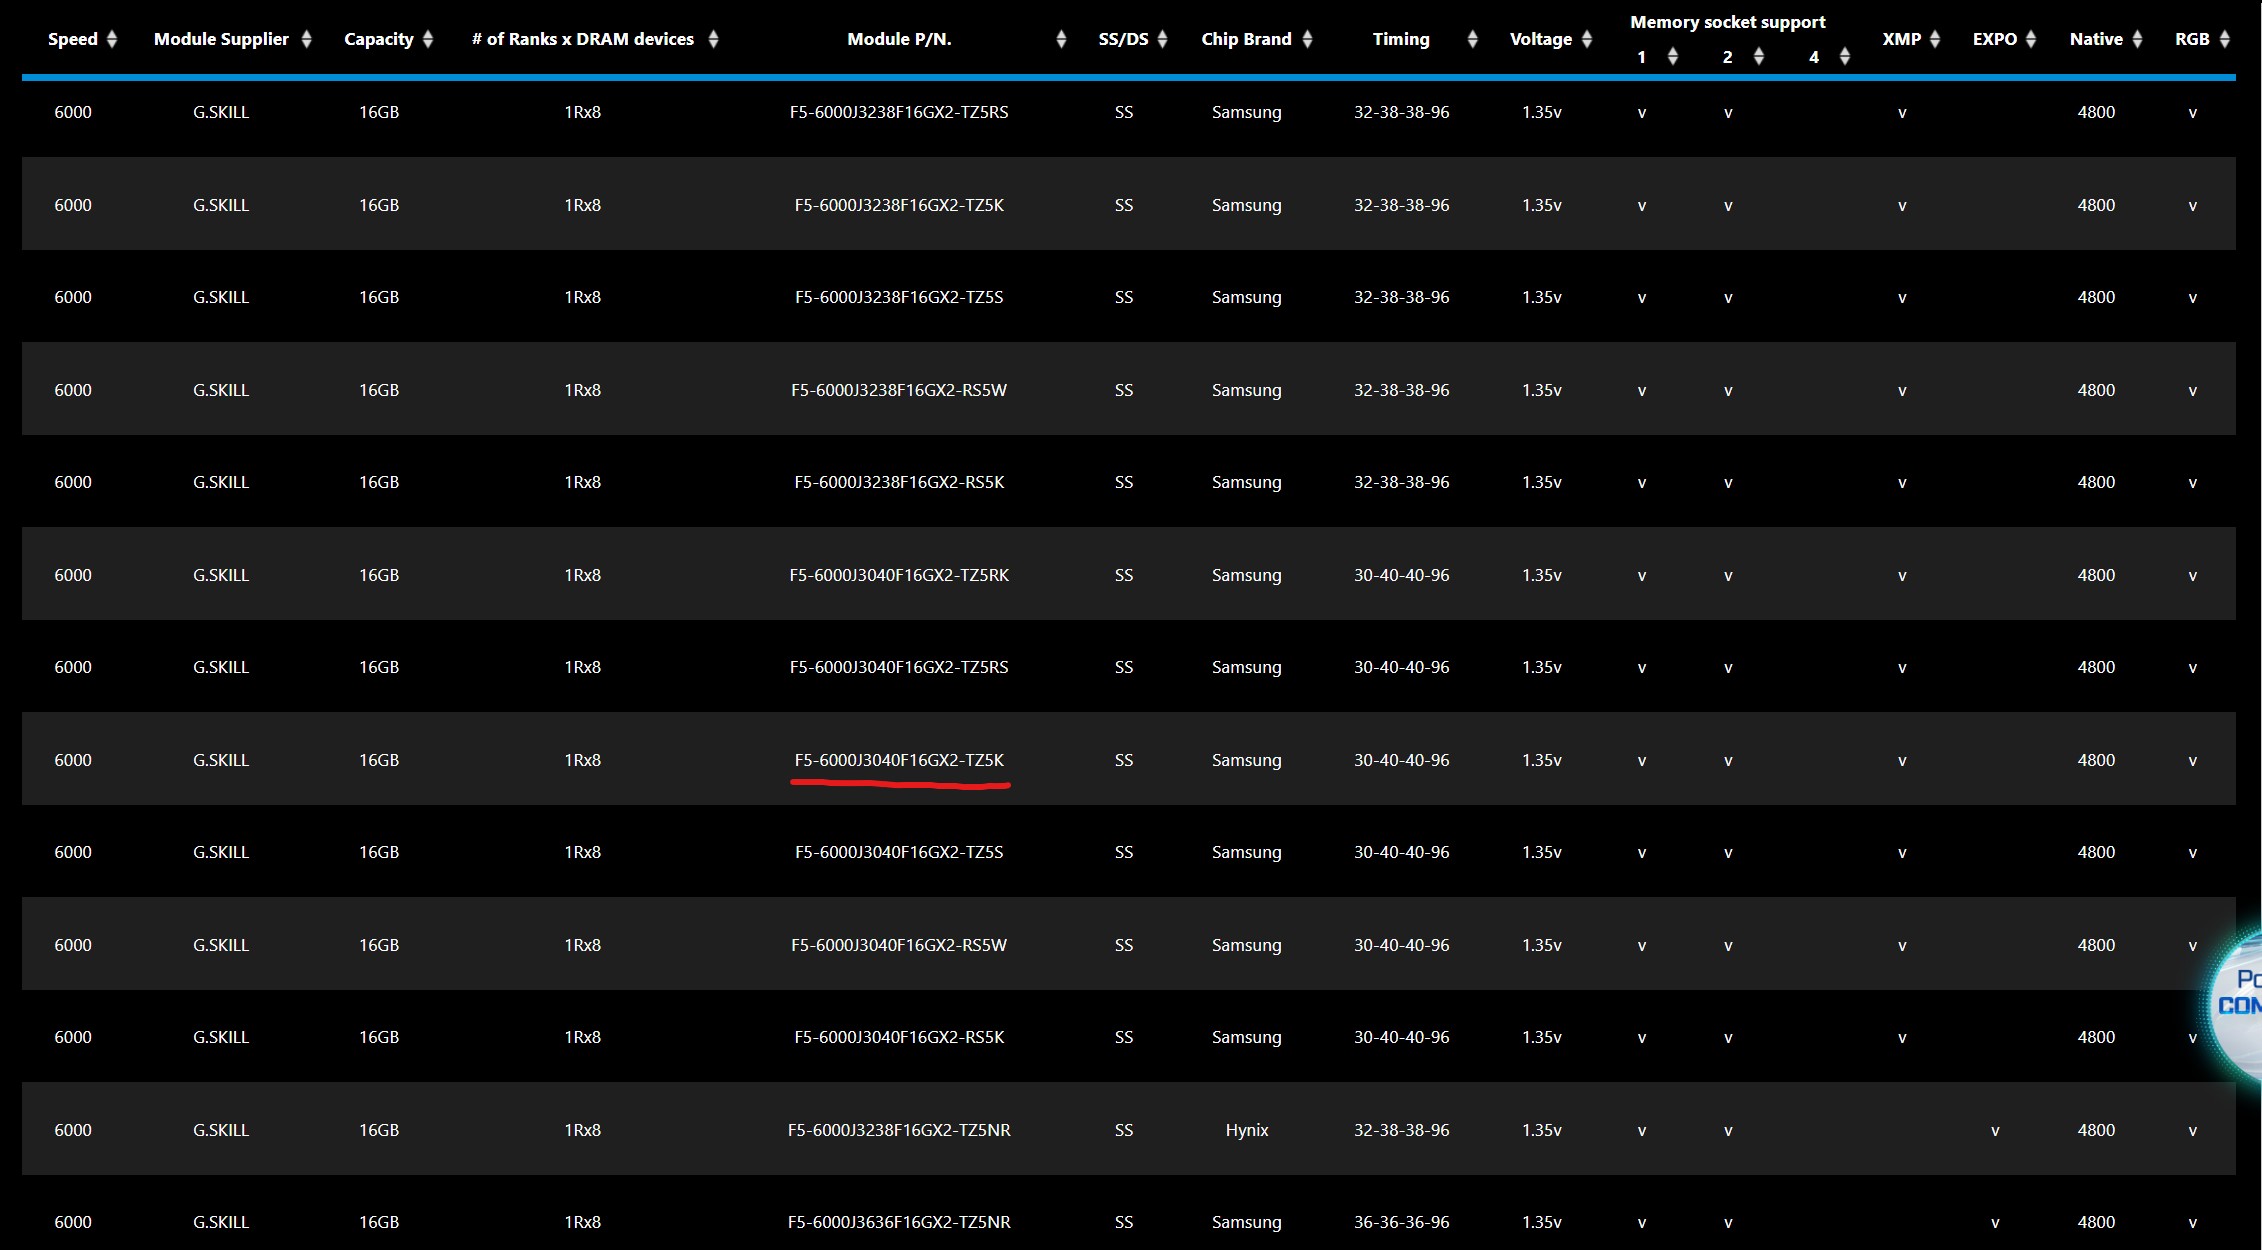
Task: Click Native column sort arrows
Action: 2137,39
